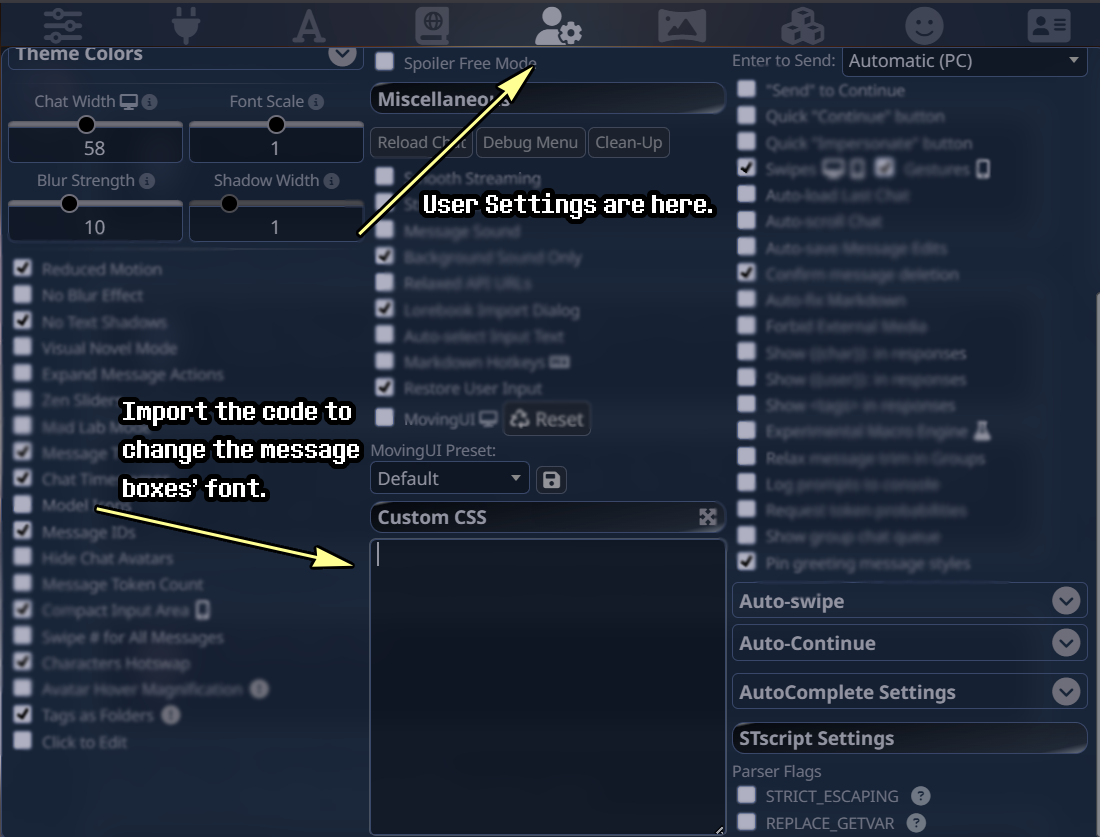
Task: Check Click to Edit checkbox
Action: [22, 740]
